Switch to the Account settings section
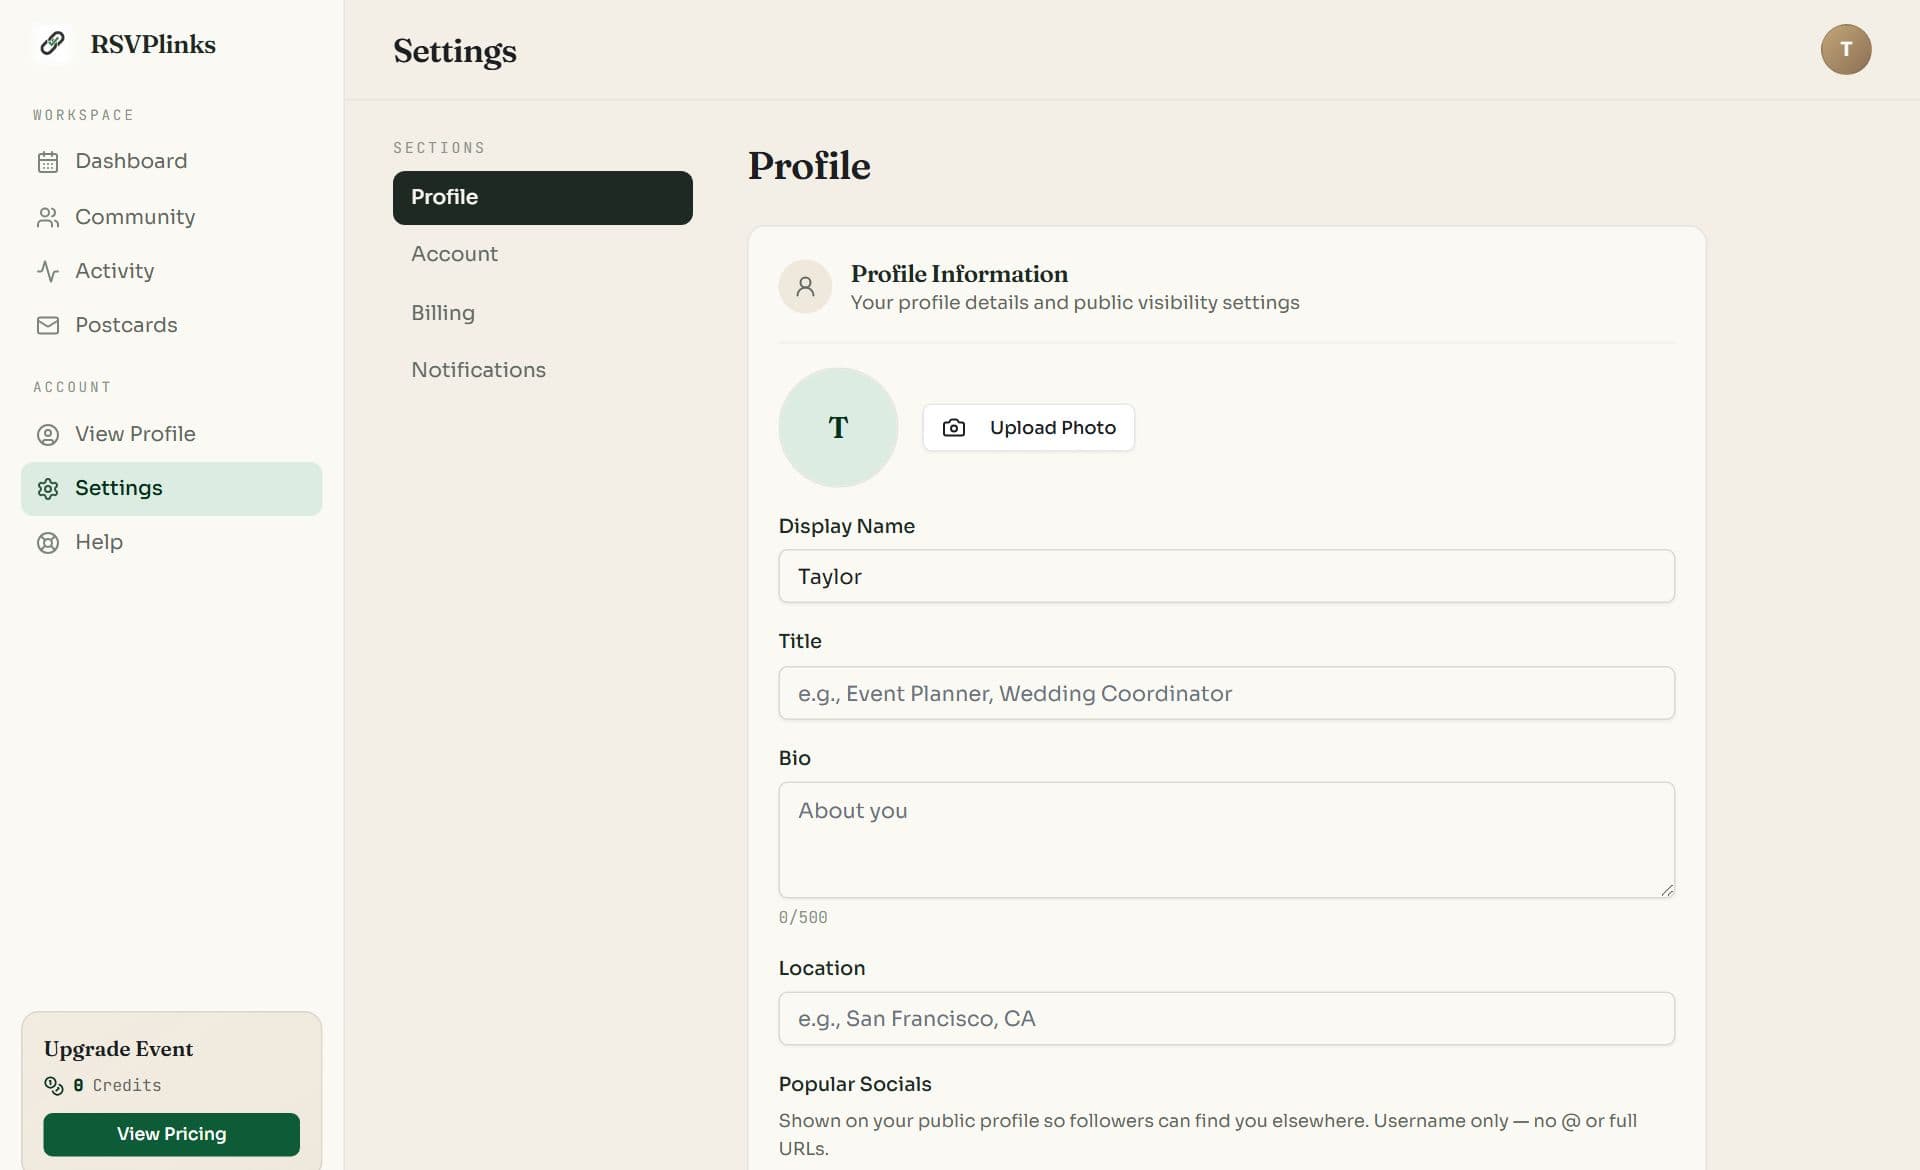 tap(542, 254)
